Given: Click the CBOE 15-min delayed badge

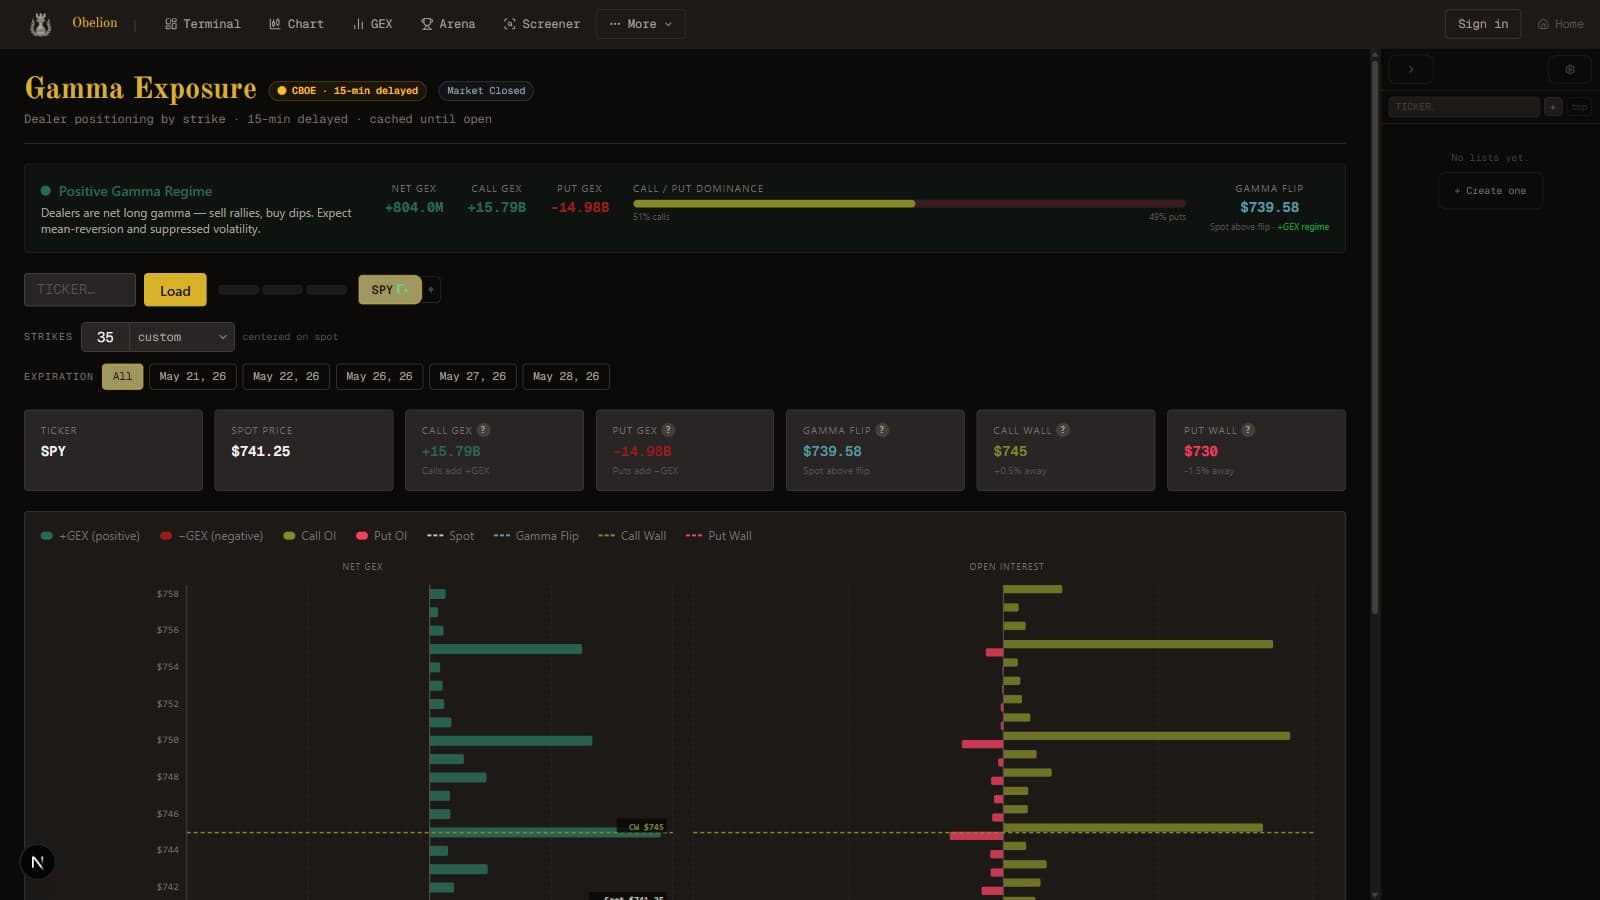Looking at the screenshot, I should (348, 91).
